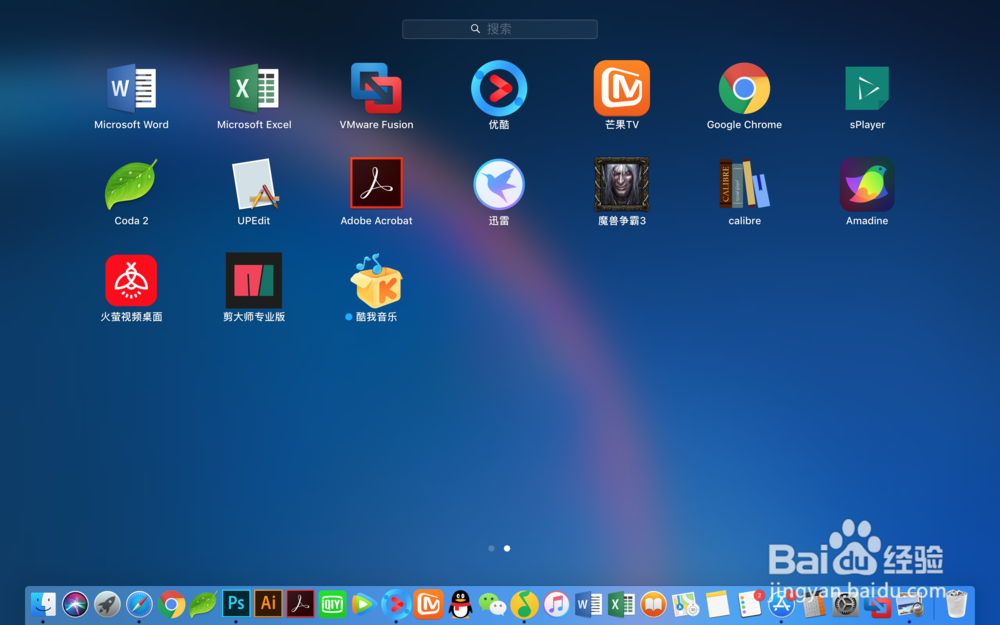1000x625 pixels.
Task: Launch VMware Fusion from the Launchpad grid
Action: tap(376, 88)
